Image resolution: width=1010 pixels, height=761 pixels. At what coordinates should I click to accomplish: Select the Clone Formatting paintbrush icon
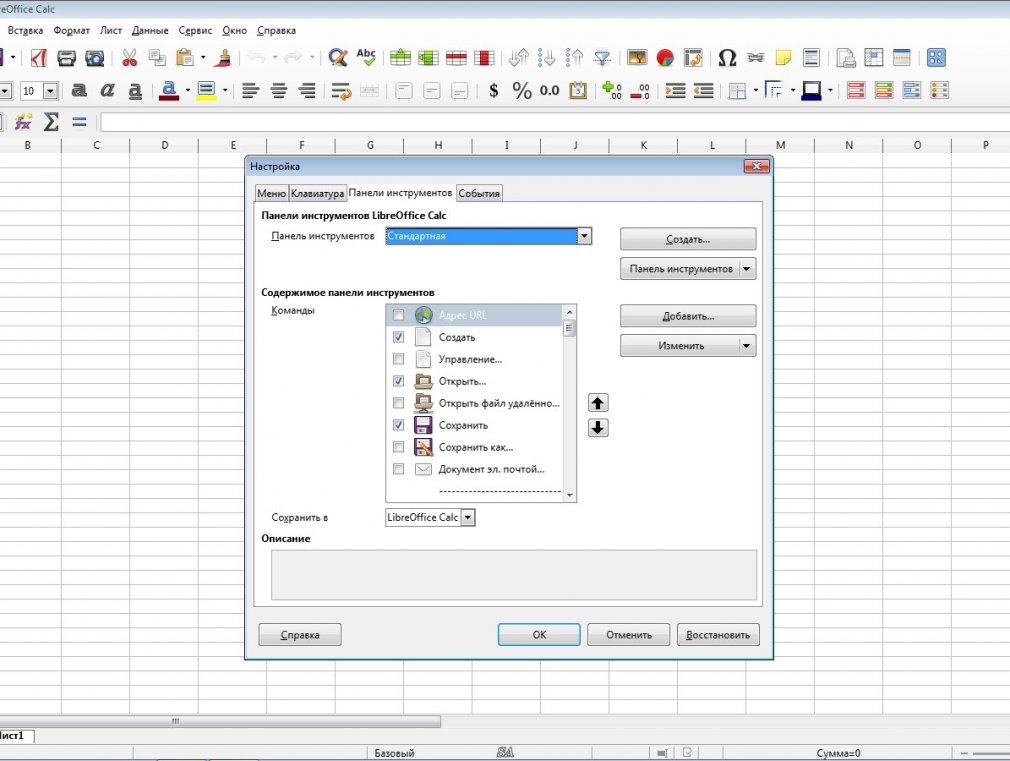pyautogui.click(x=224, y=58)
